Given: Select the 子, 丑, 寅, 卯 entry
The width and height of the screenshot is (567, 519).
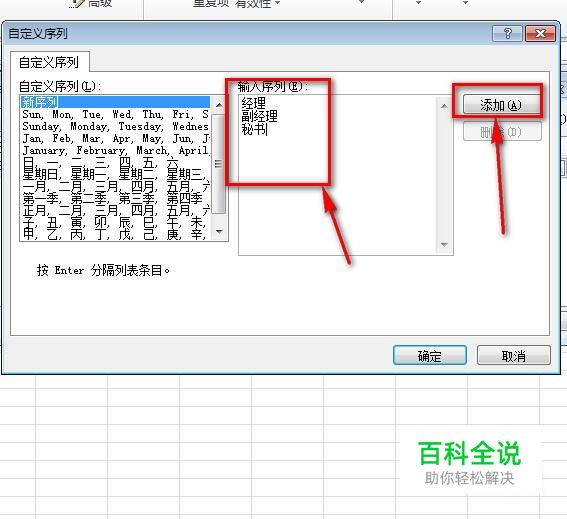Looking at the screenshot, I should (115, 222).
